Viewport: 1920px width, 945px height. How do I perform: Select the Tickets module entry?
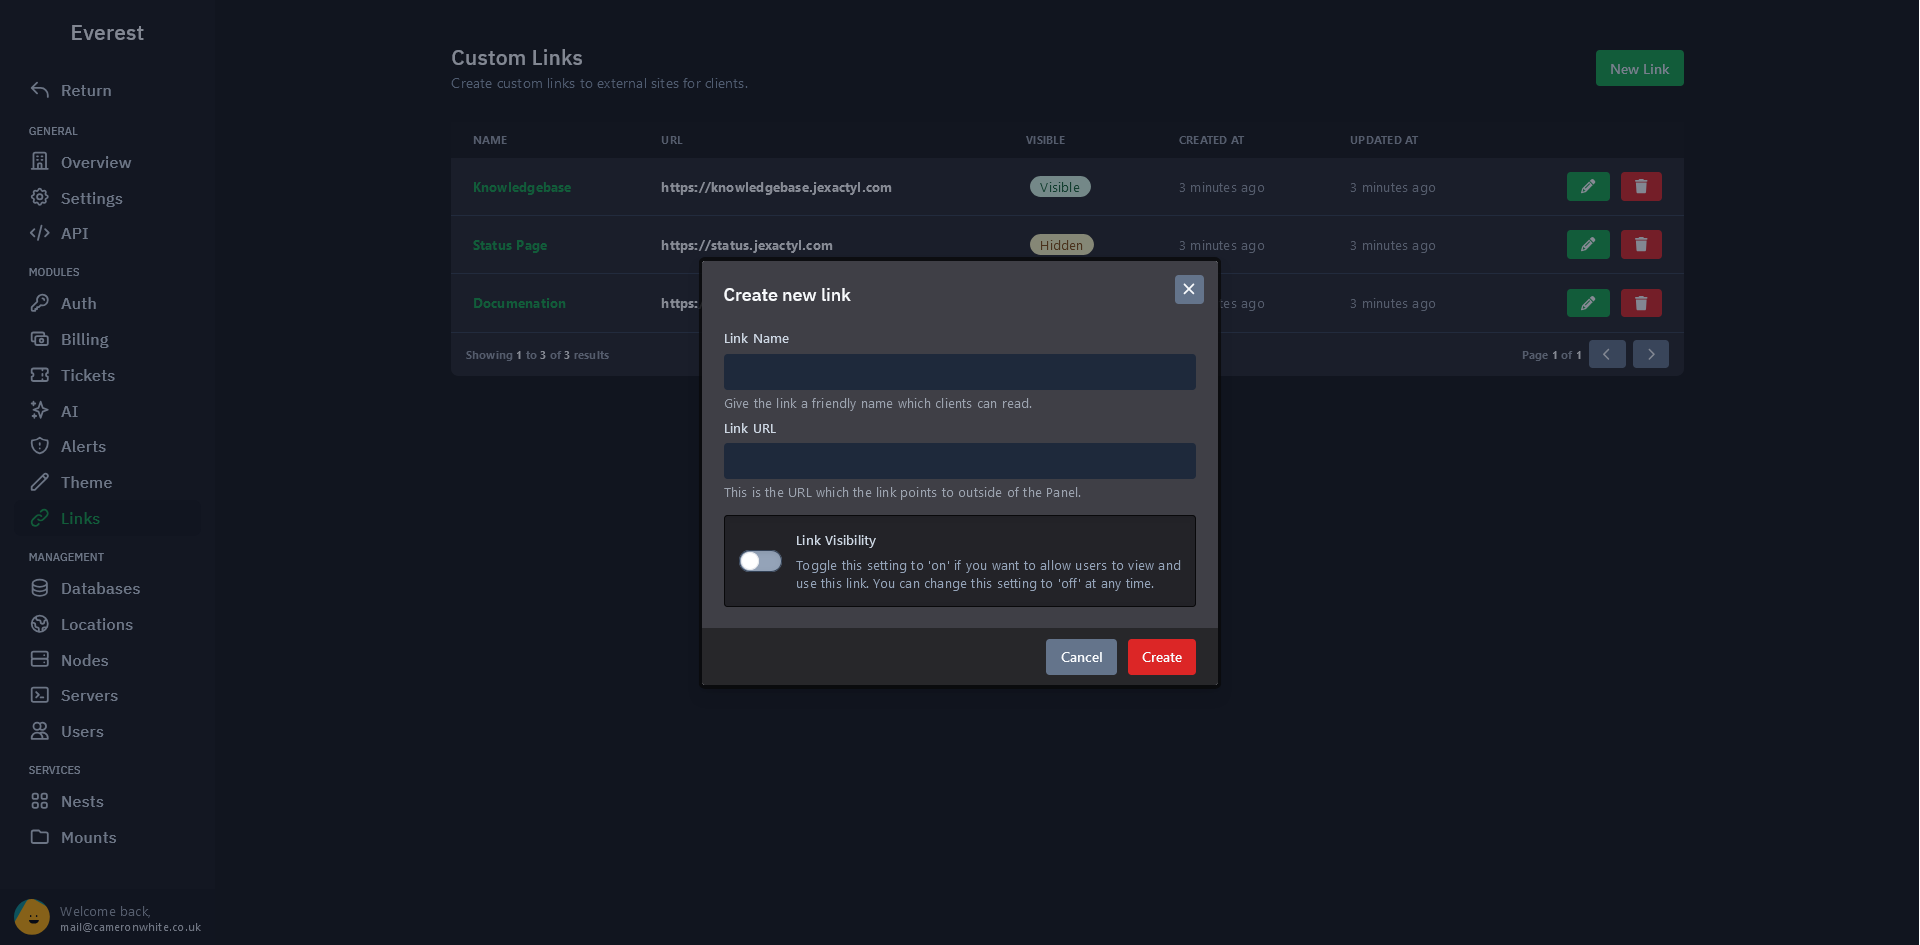(x=88, y=375)
